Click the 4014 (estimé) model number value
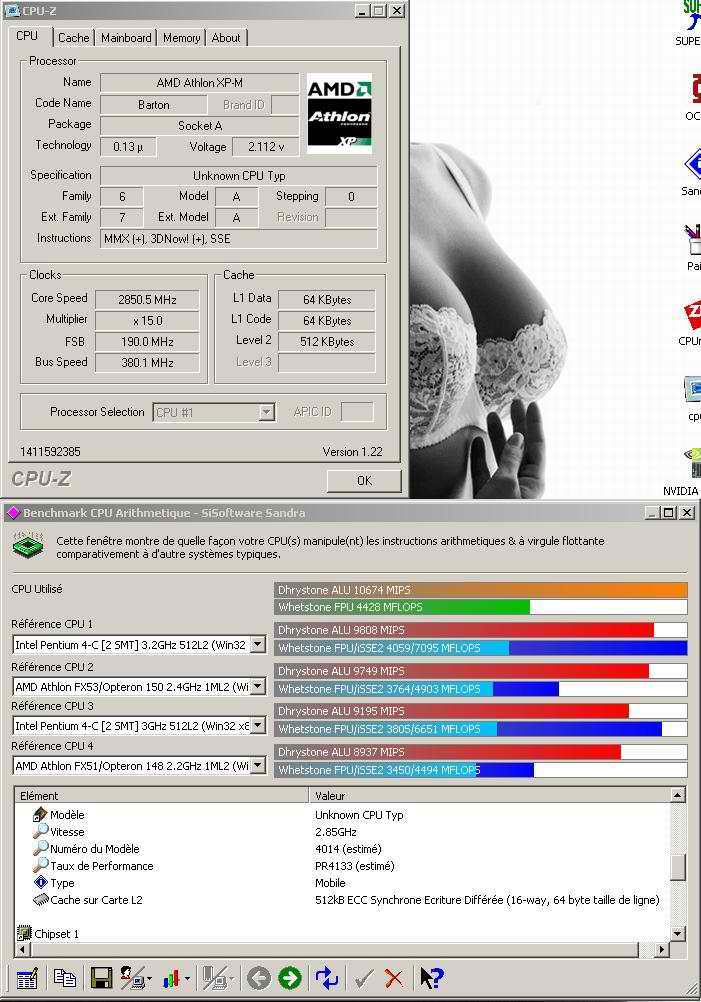The width and height of the screenshot is (701, 1002). click(x=348, y=849)
